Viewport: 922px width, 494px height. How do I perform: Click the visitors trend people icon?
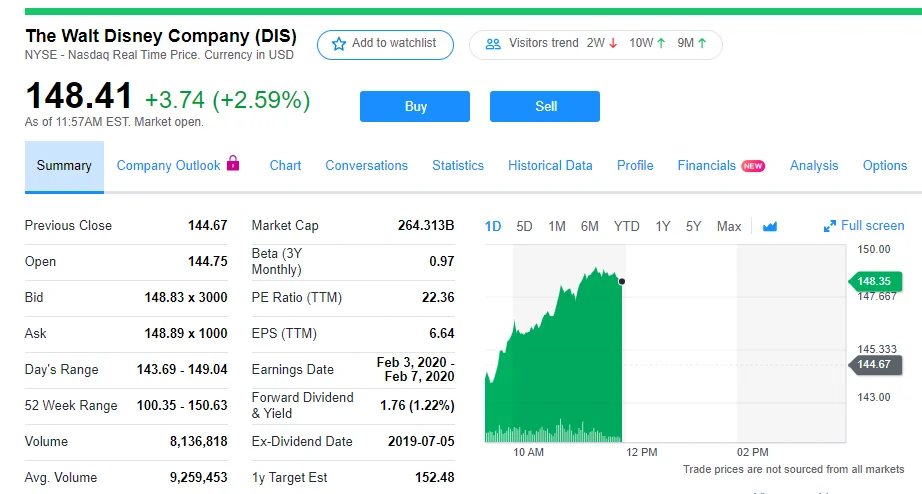pyautogui.click(x=493, y=44)
